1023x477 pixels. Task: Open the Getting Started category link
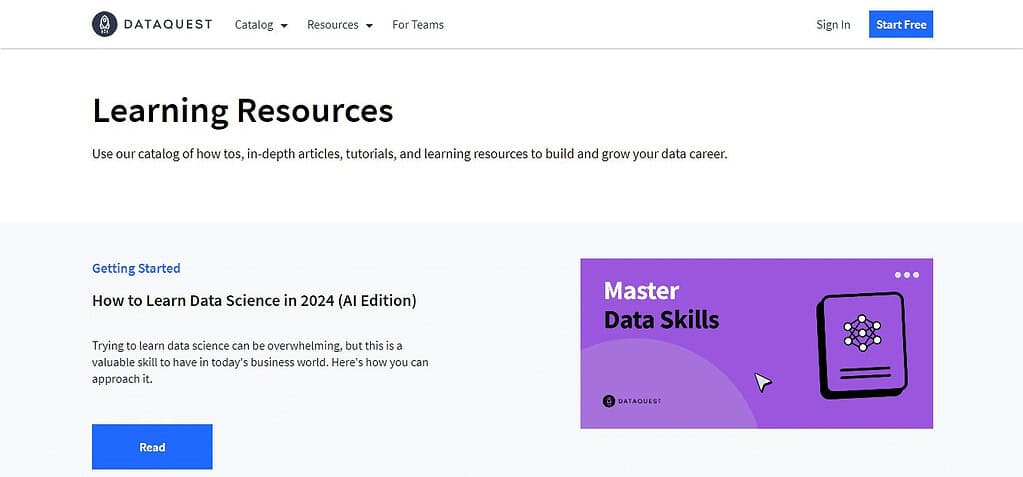point(136,268)
